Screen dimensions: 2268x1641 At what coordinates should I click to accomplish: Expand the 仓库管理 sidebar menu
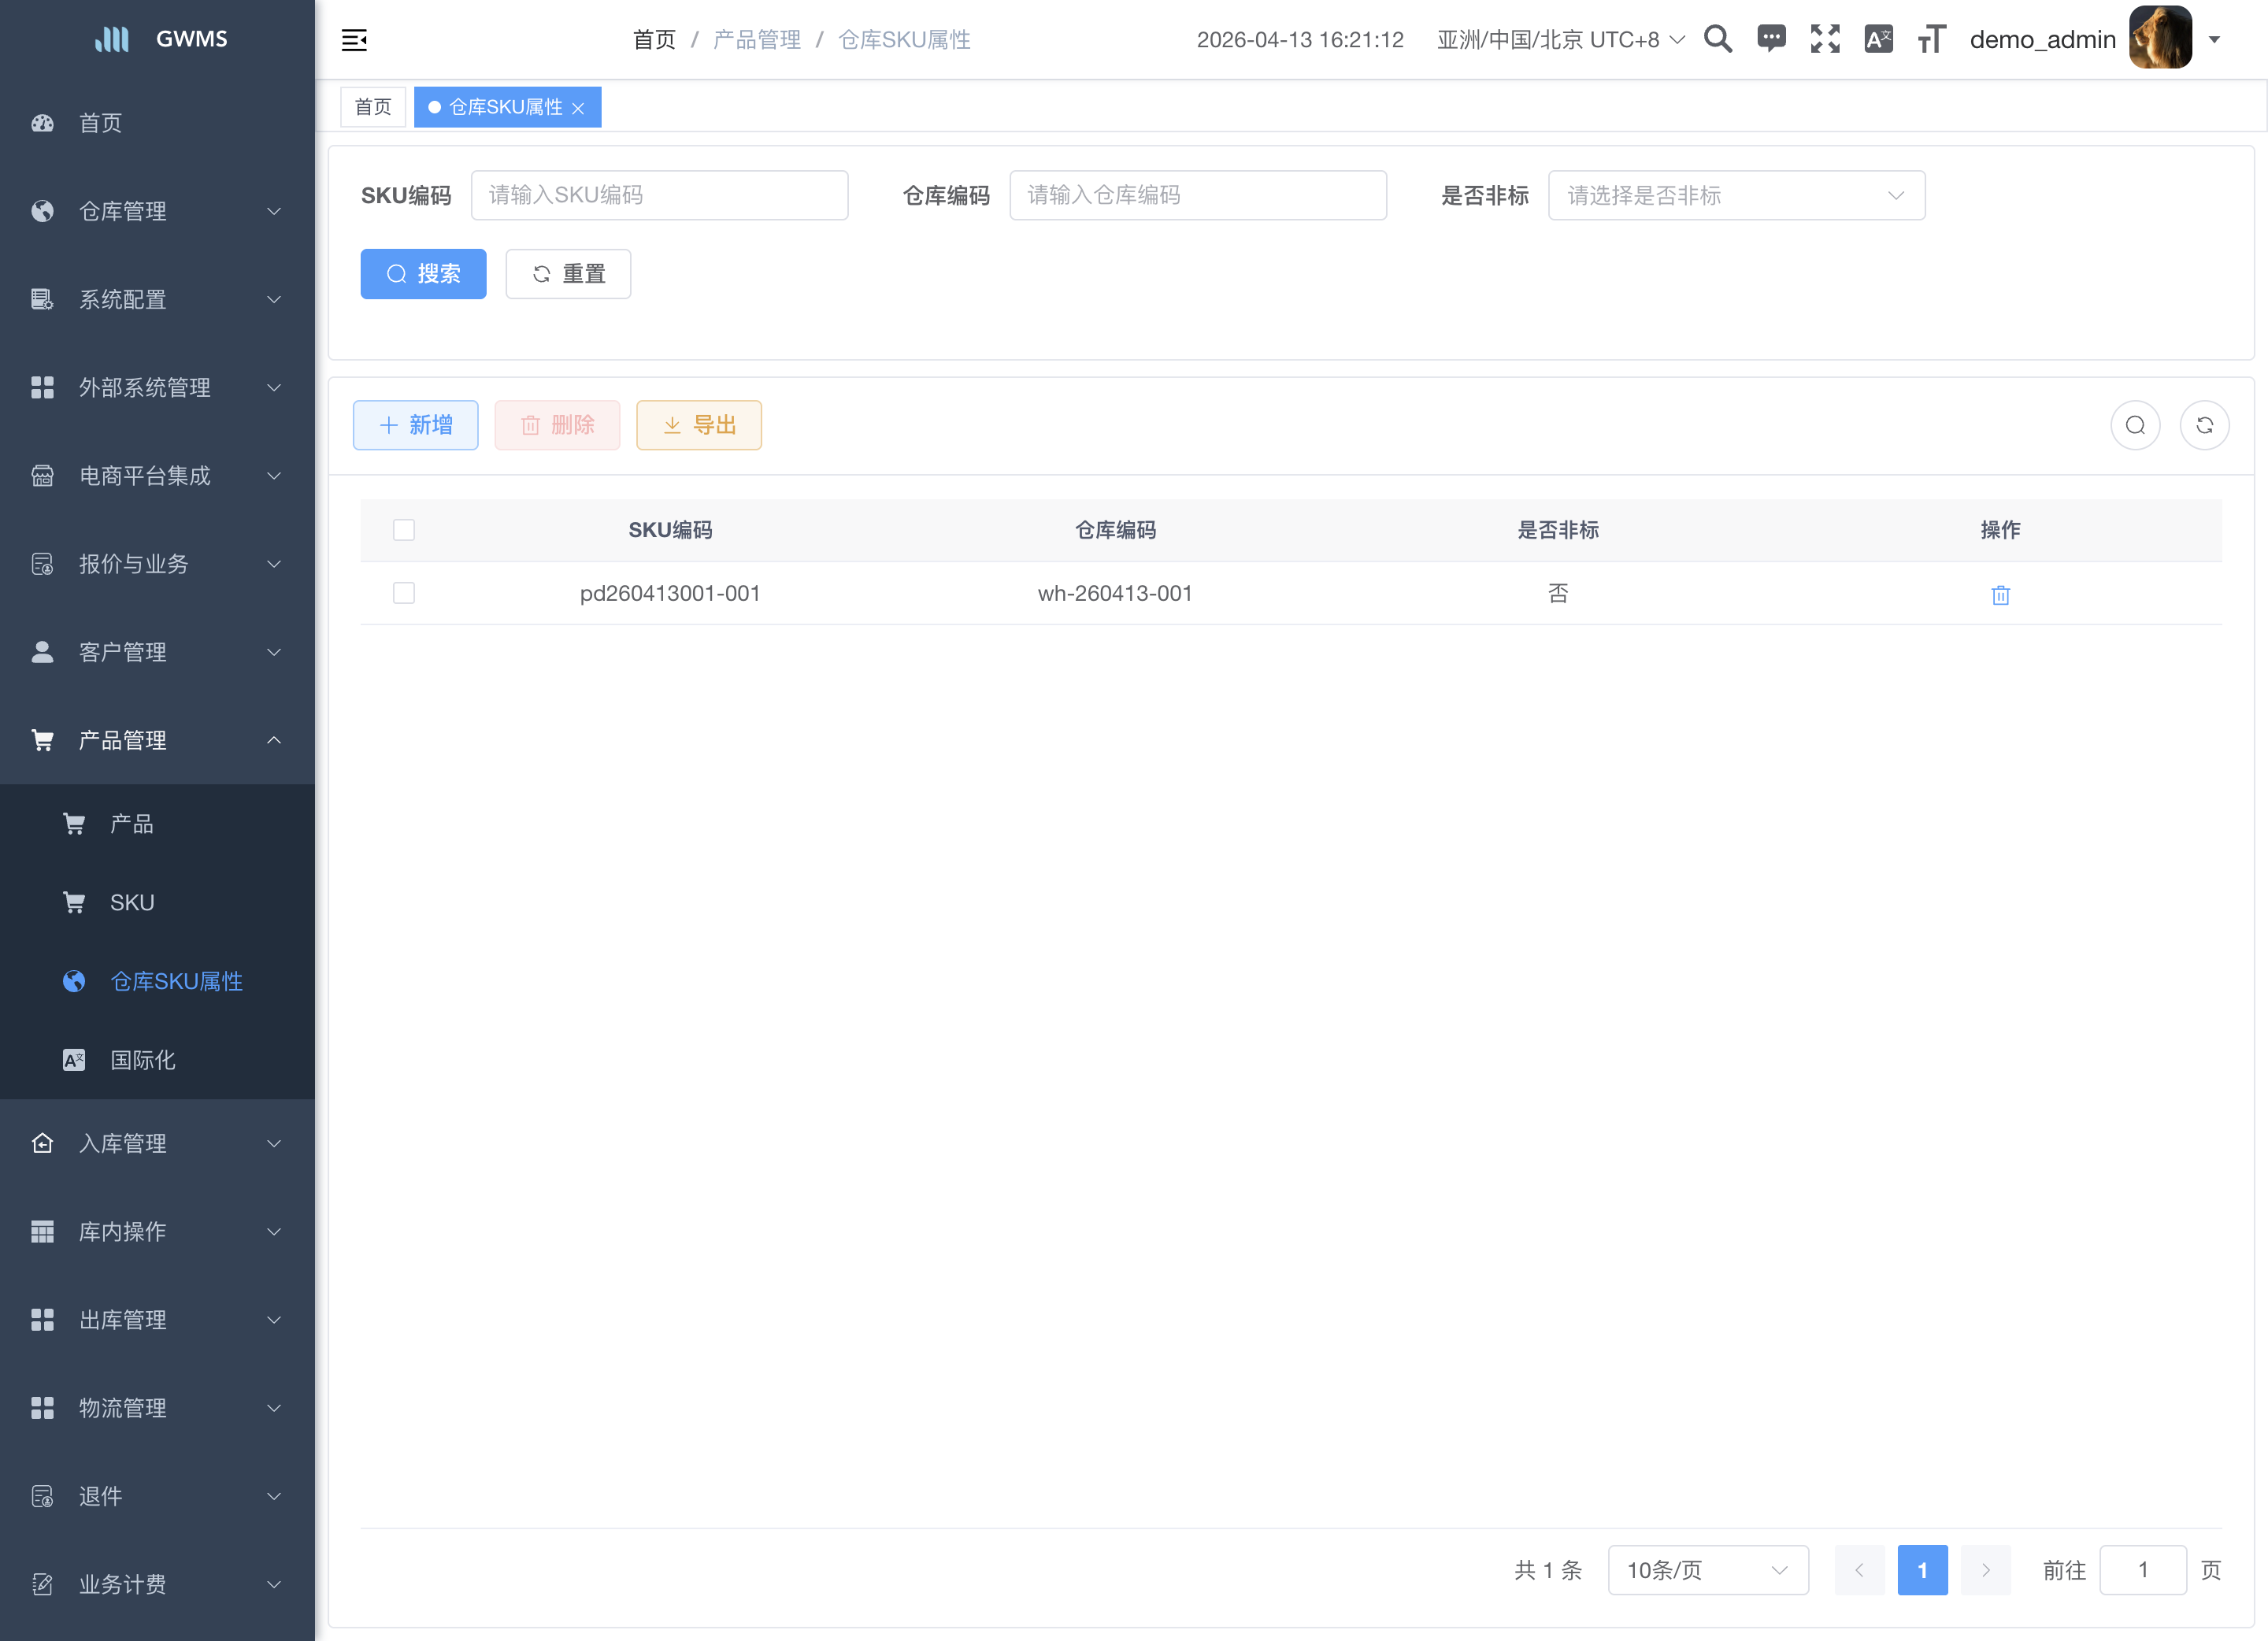(157, 211)
